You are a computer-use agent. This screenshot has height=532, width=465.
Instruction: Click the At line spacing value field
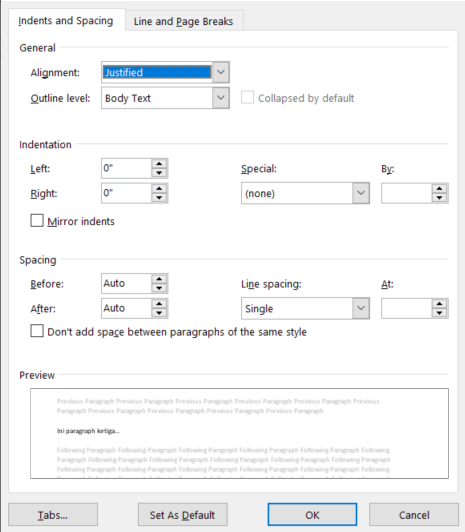(407, 308)
